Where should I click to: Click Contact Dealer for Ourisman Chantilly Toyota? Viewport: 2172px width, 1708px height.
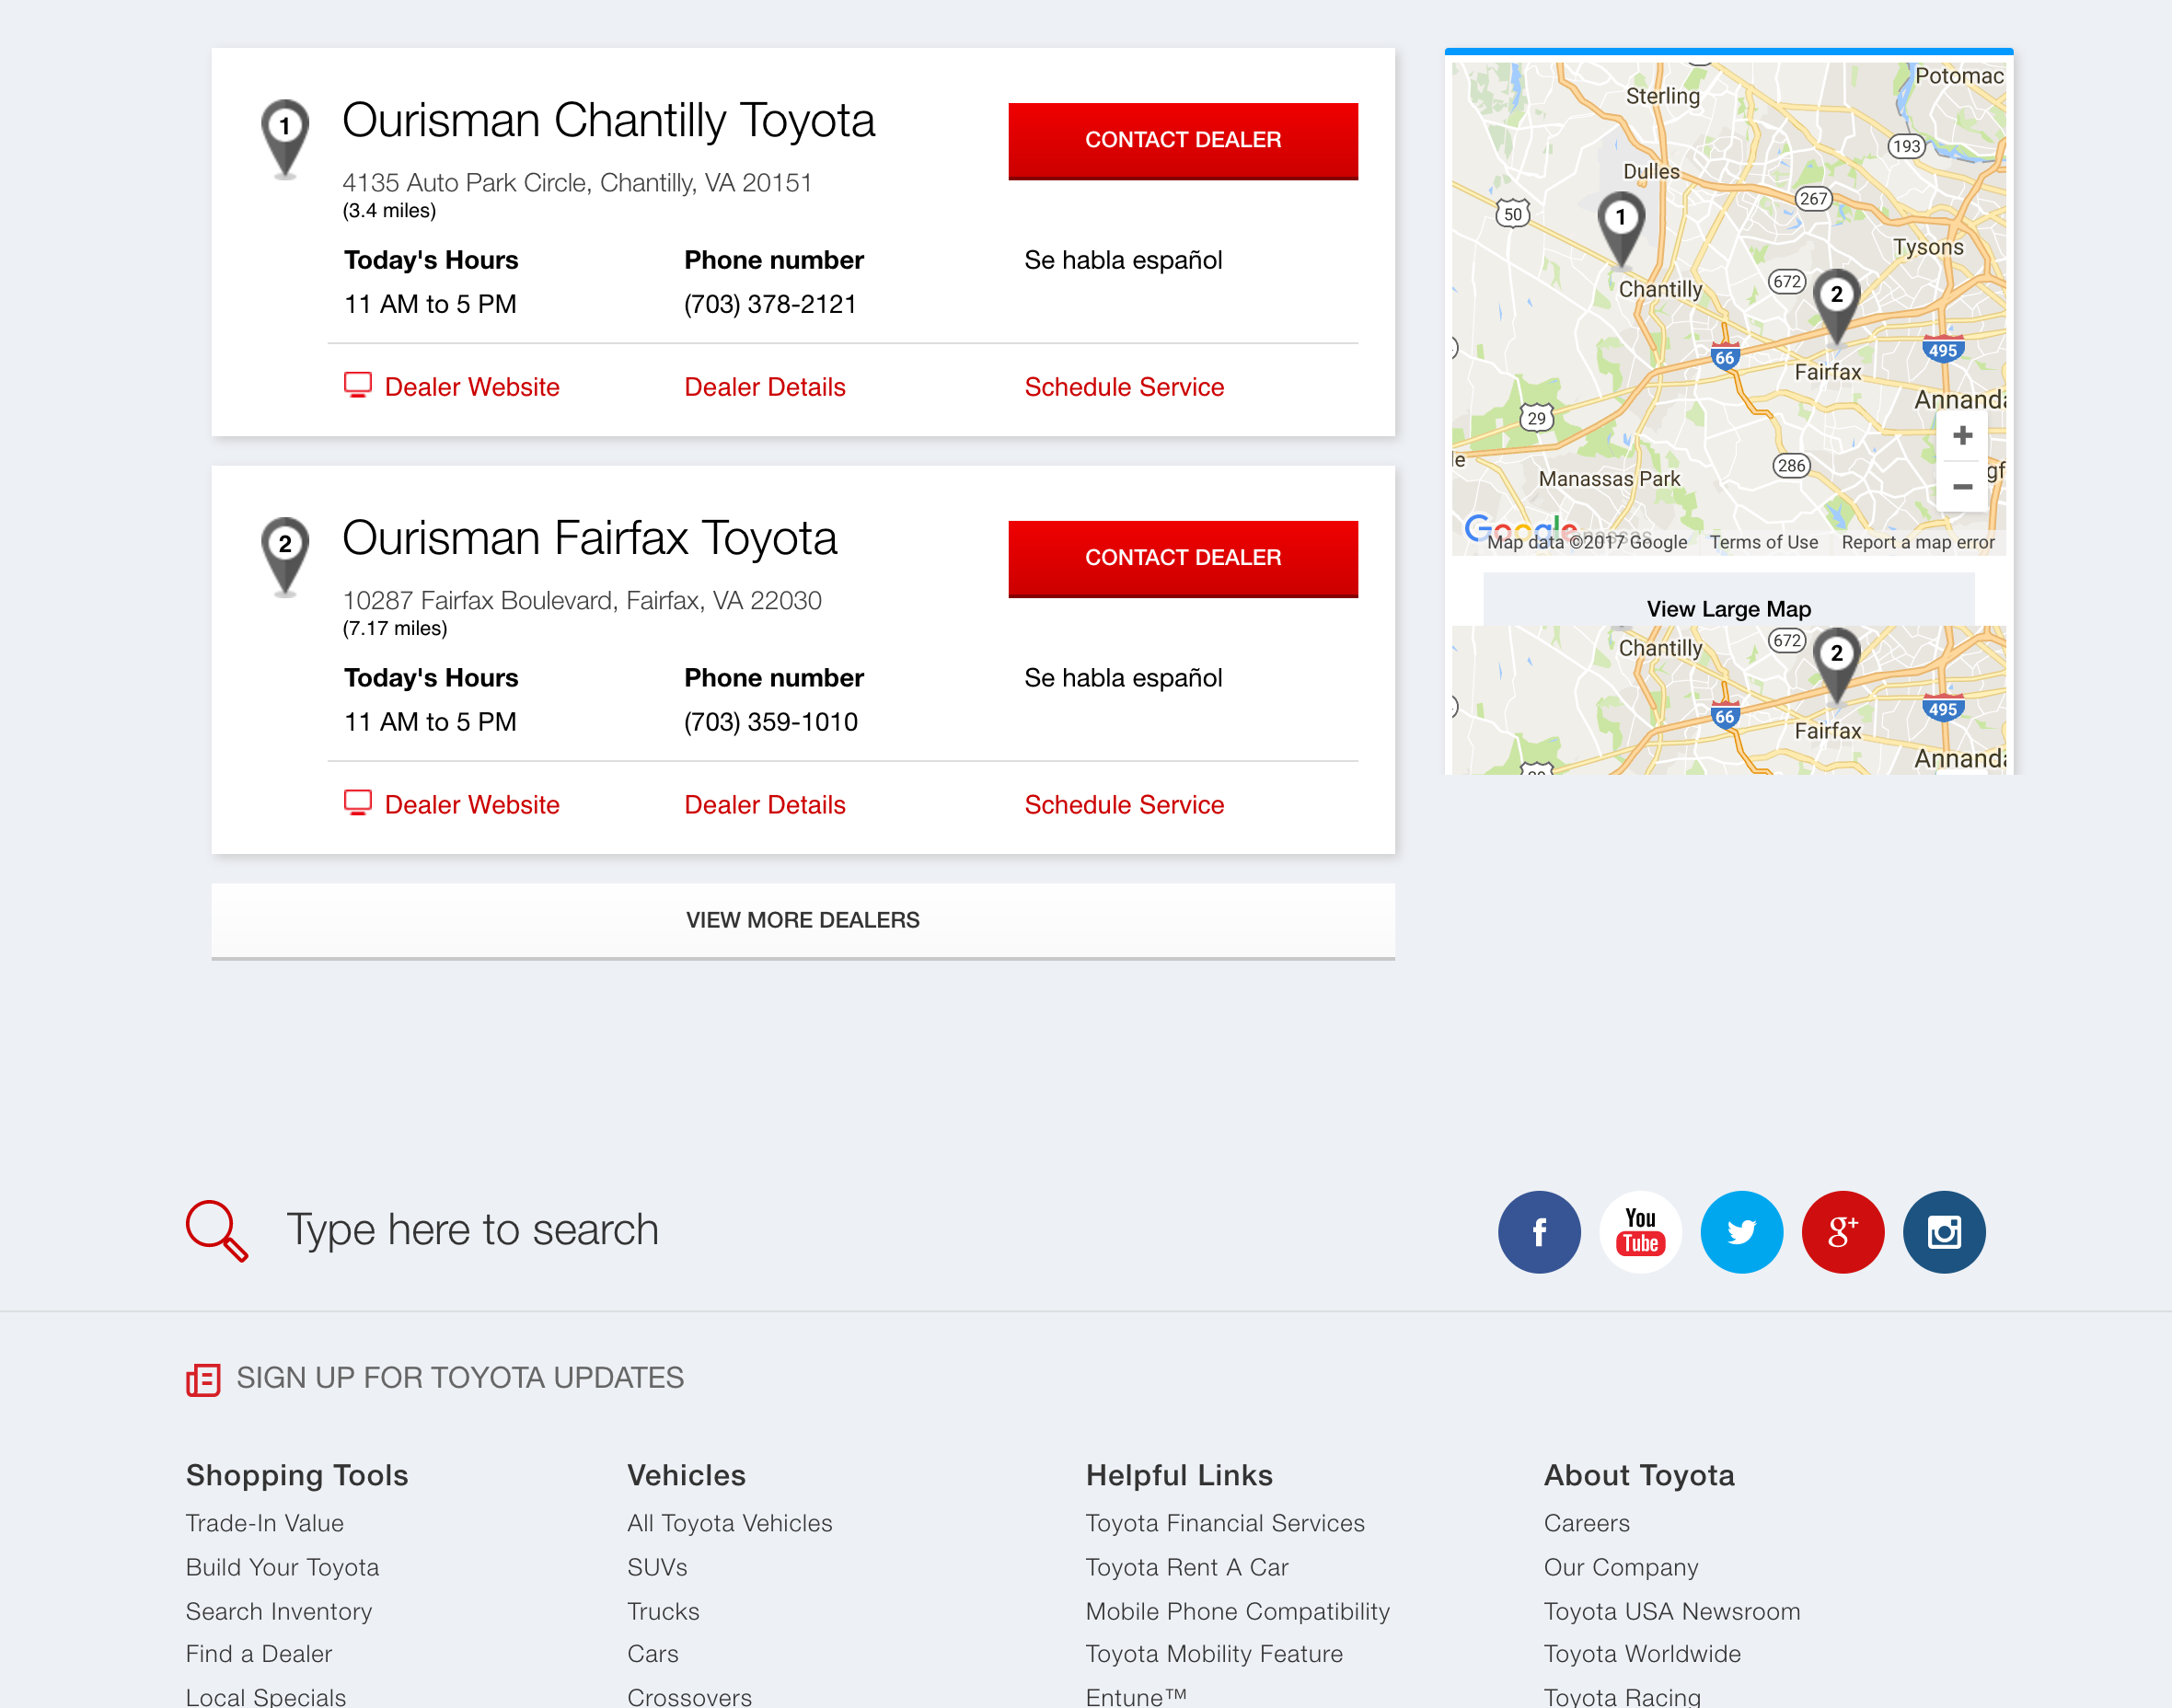1183,141
